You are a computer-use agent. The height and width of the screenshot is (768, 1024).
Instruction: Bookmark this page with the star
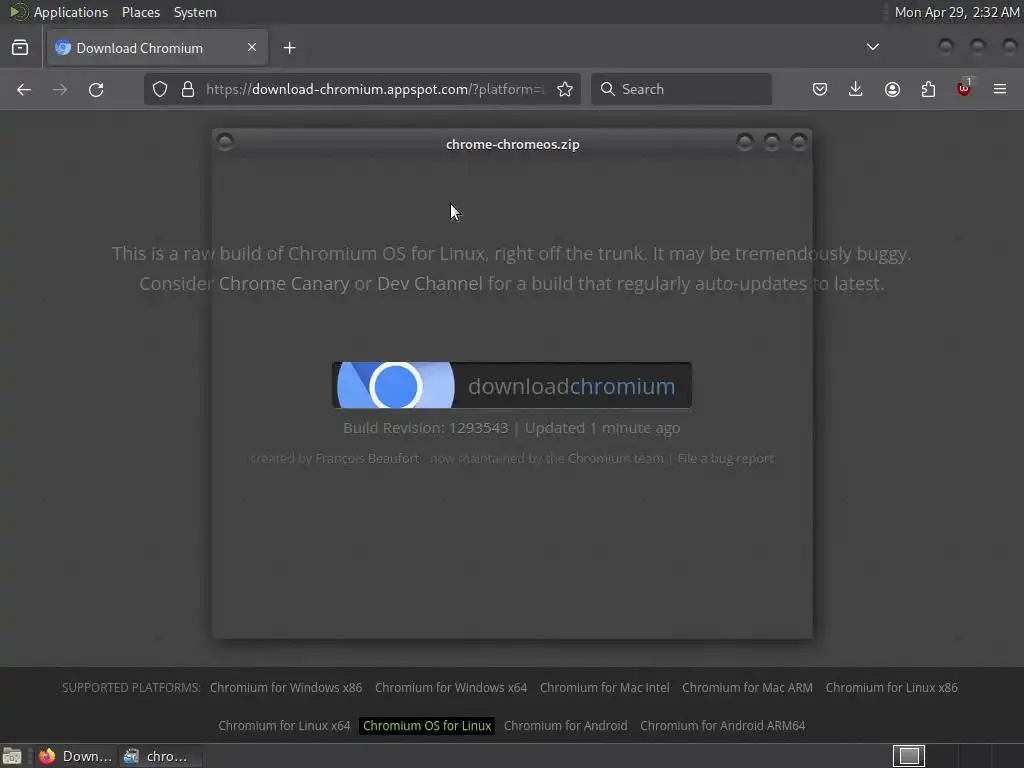pyautogui.click(x=565, y=89)
